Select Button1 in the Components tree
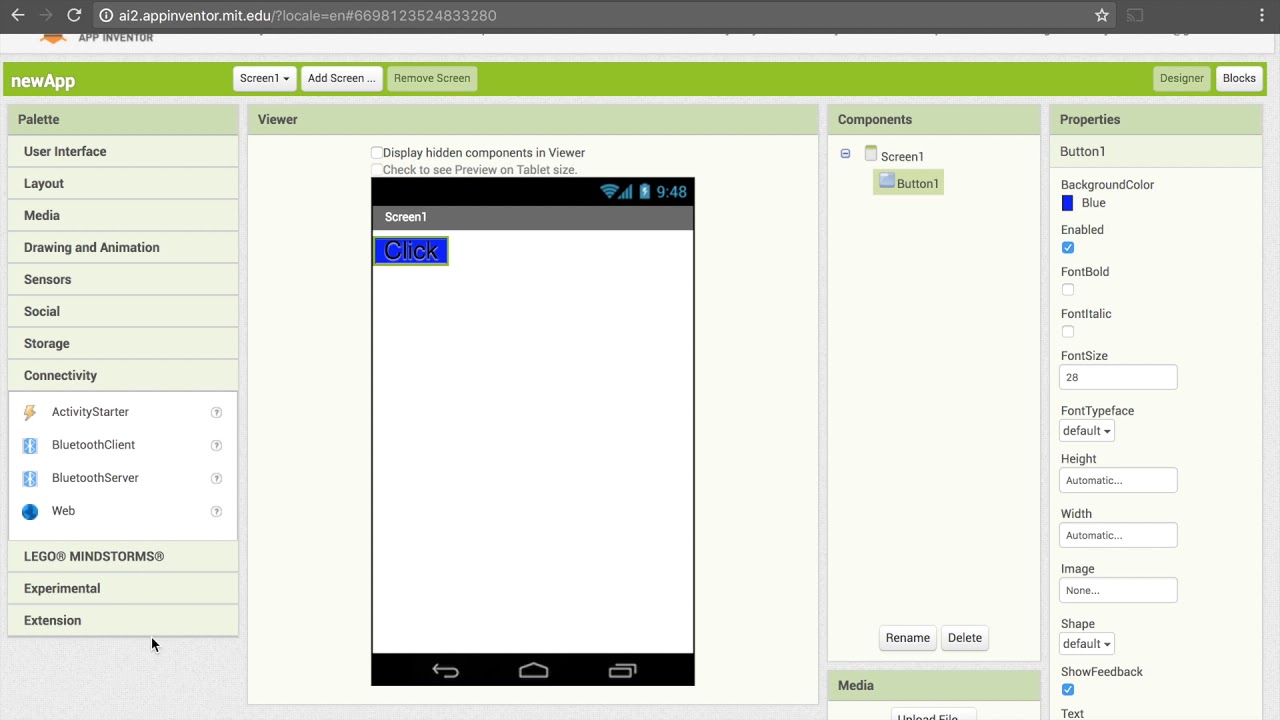Image resolution: width=1280 pixels, height=720 pixels. [x=918, y=183]
